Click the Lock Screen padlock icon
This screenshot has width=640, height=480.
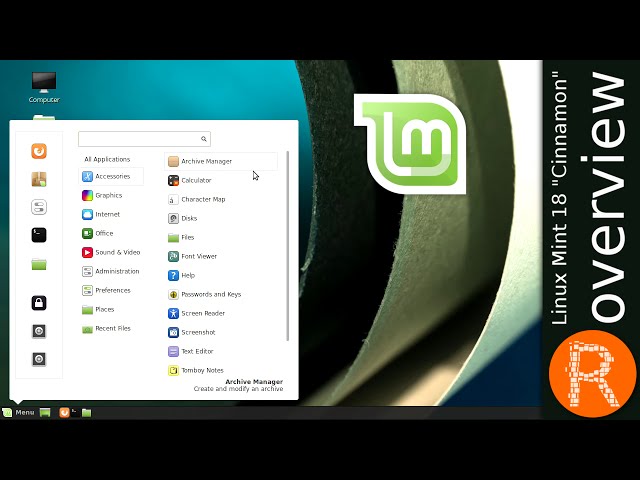click(x=39, y=303)
